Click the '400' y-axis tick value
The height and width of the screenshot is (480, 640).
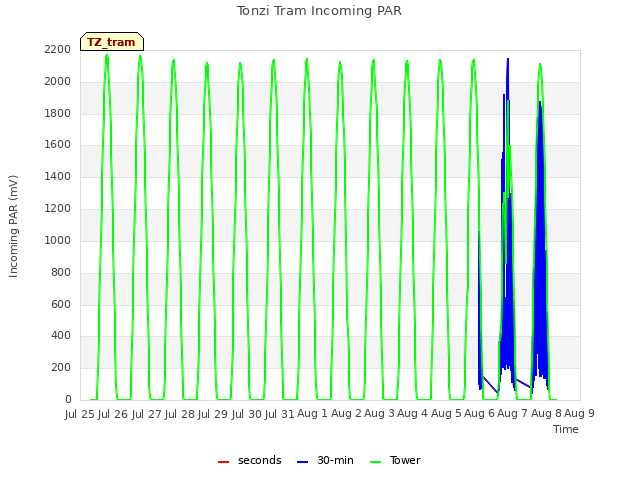click(x=61, y=336)
